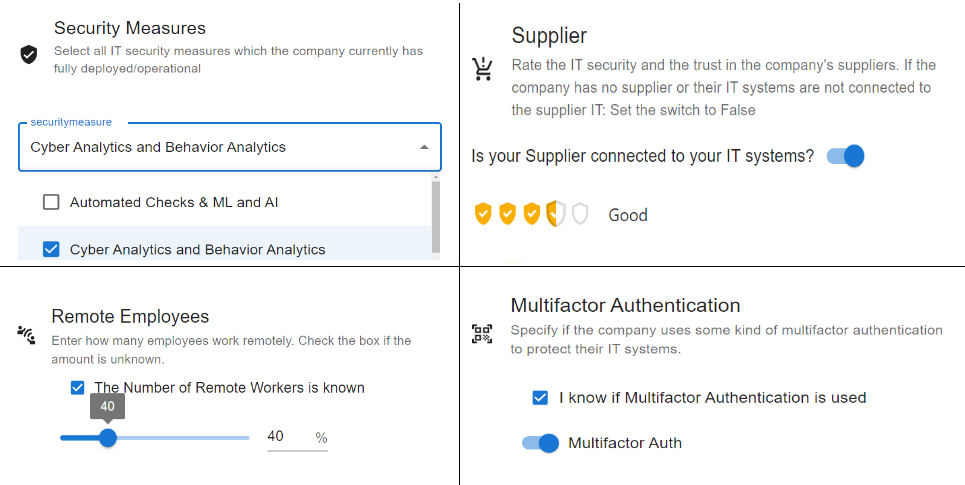Check Automated Checks & ML and AI

point(51,202)
